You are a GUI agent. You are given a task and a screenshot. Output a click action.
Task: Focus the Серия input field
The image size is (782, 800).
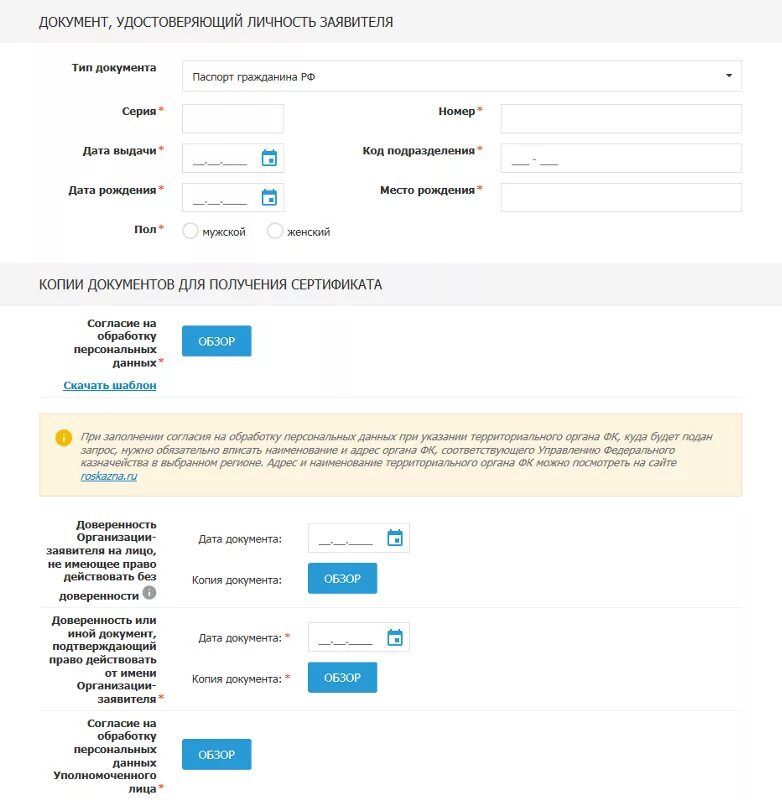[x=233, y=119]
